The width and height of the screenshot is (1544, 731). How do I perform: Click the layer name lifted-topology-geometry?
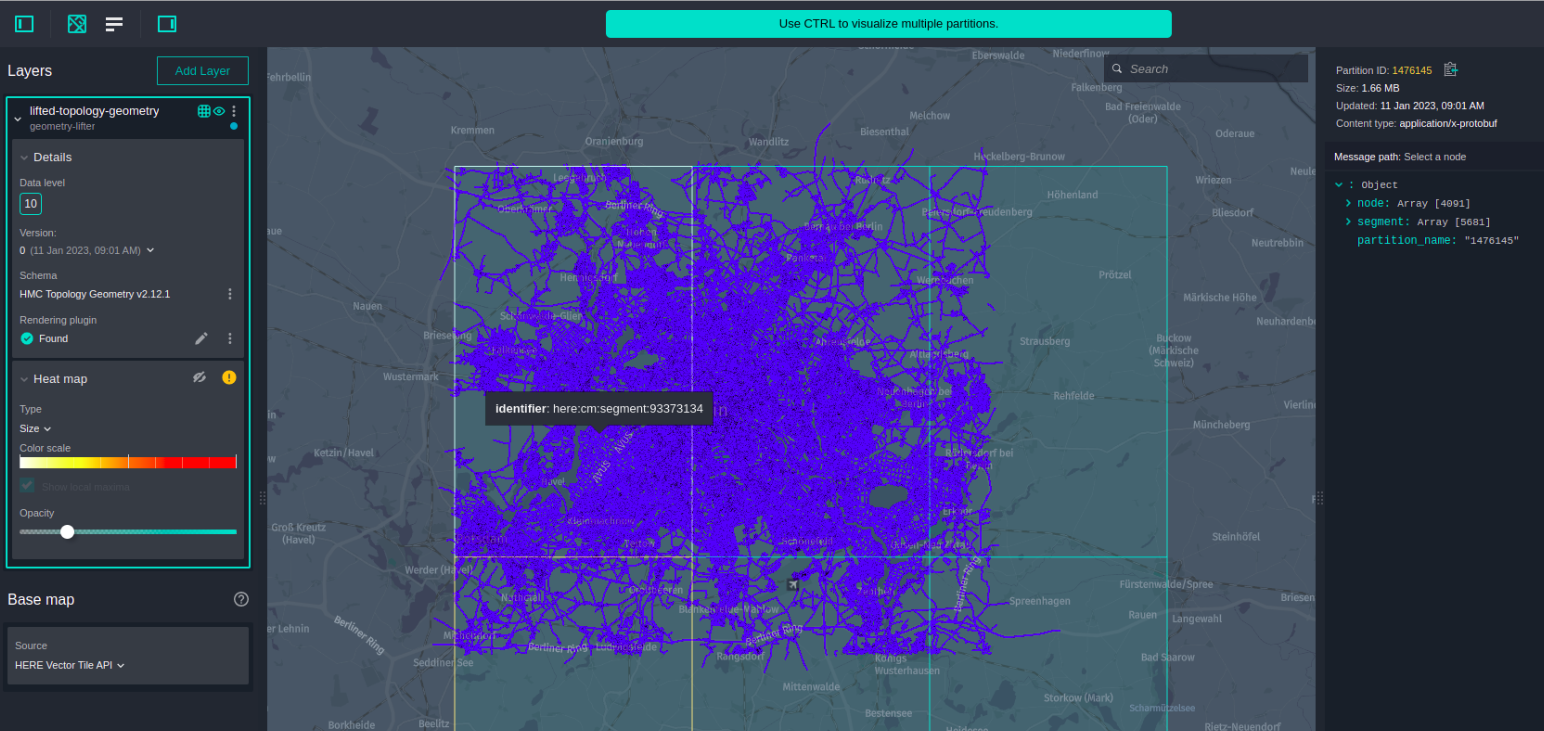(x=94, y=111)
